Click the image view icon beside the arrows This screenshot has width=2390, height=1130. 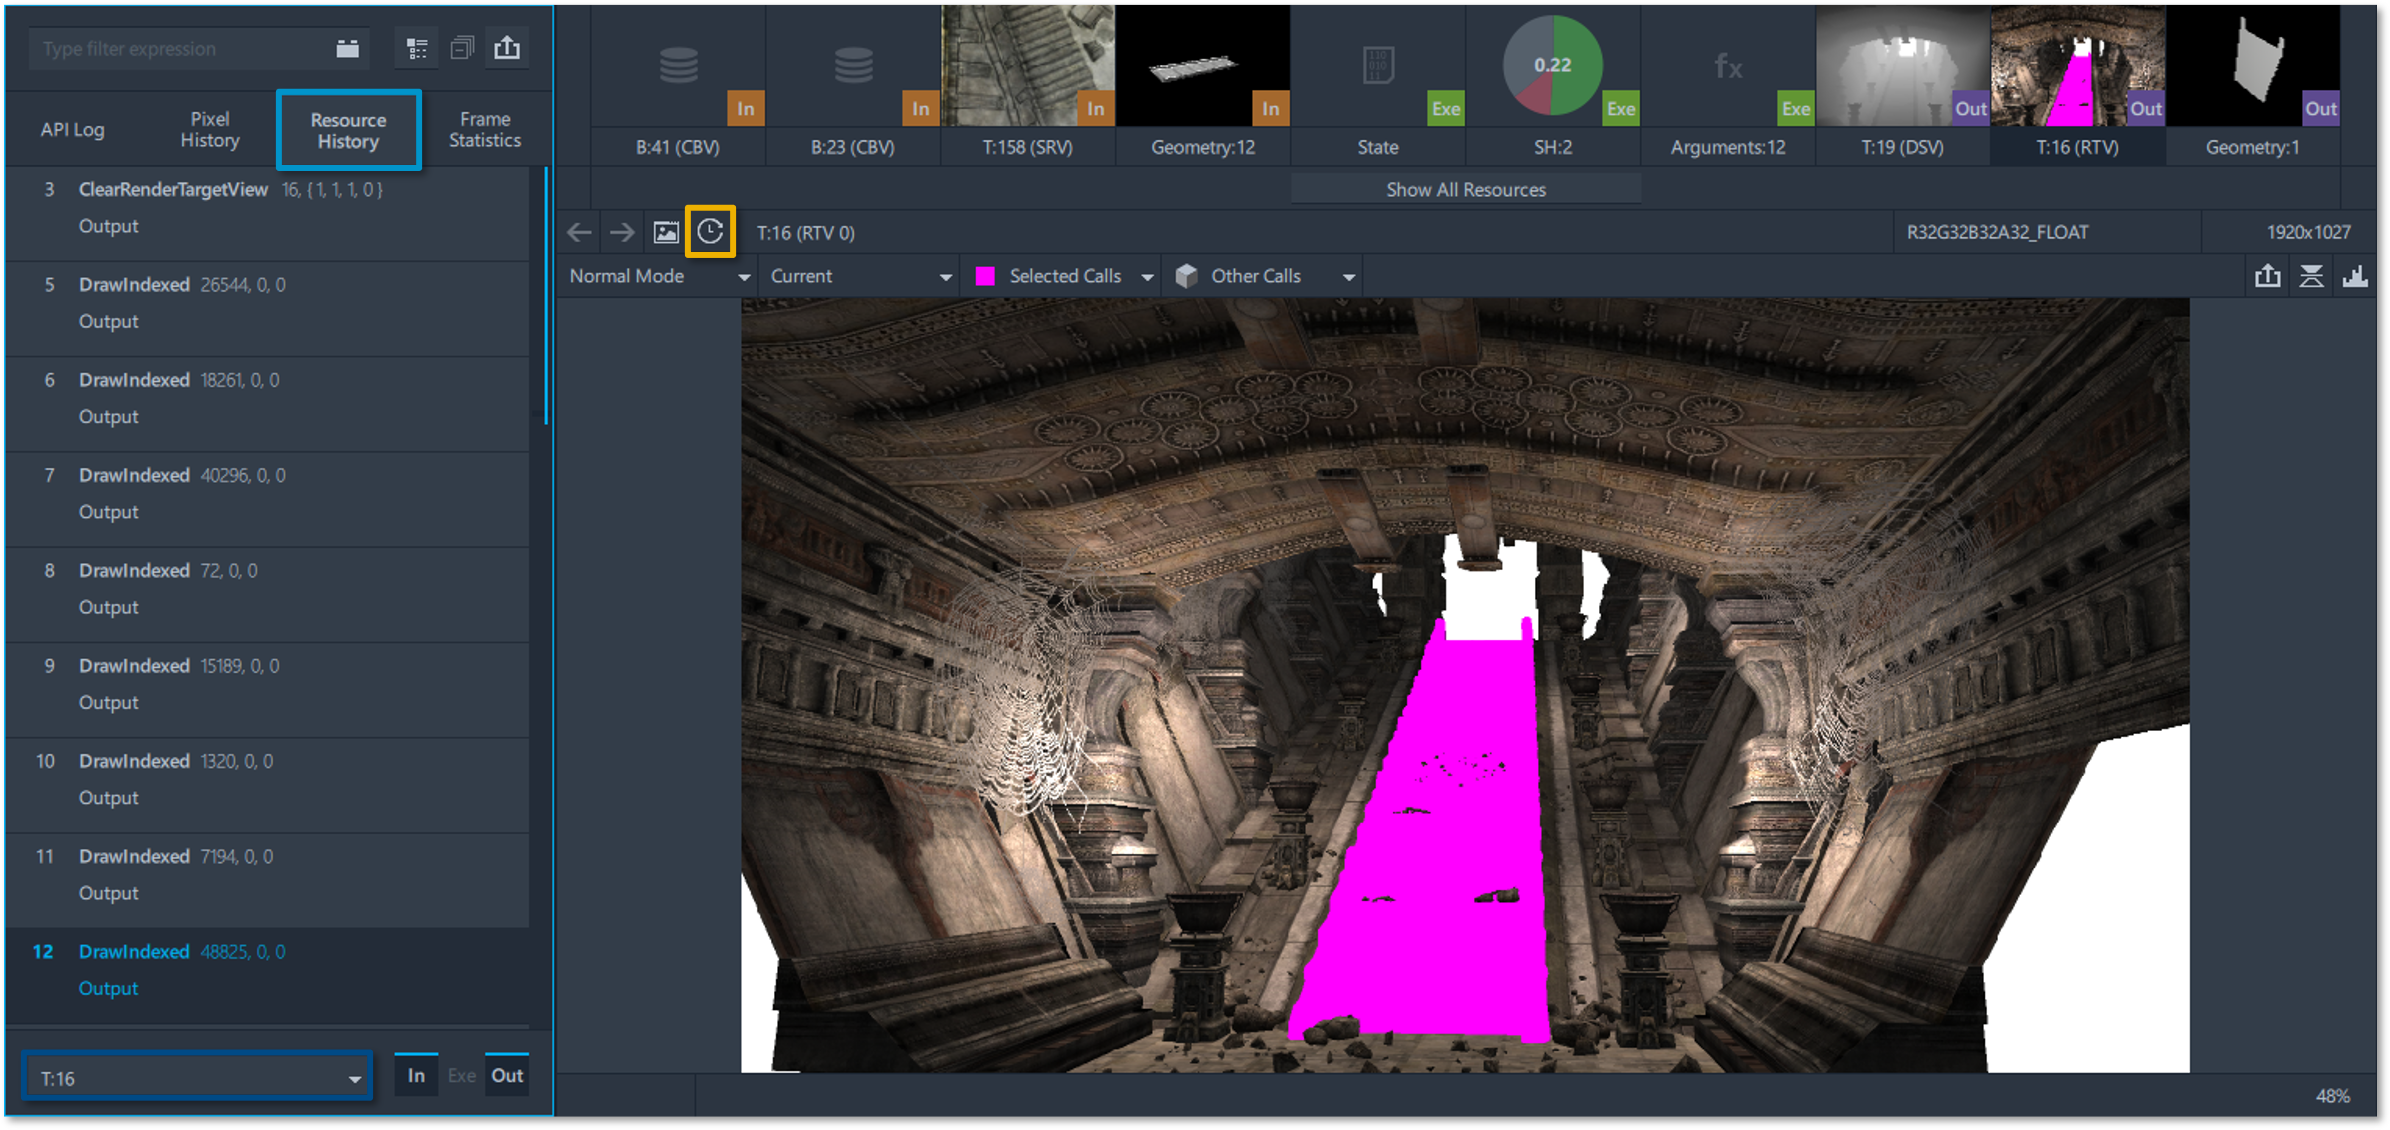coord(666,232)
